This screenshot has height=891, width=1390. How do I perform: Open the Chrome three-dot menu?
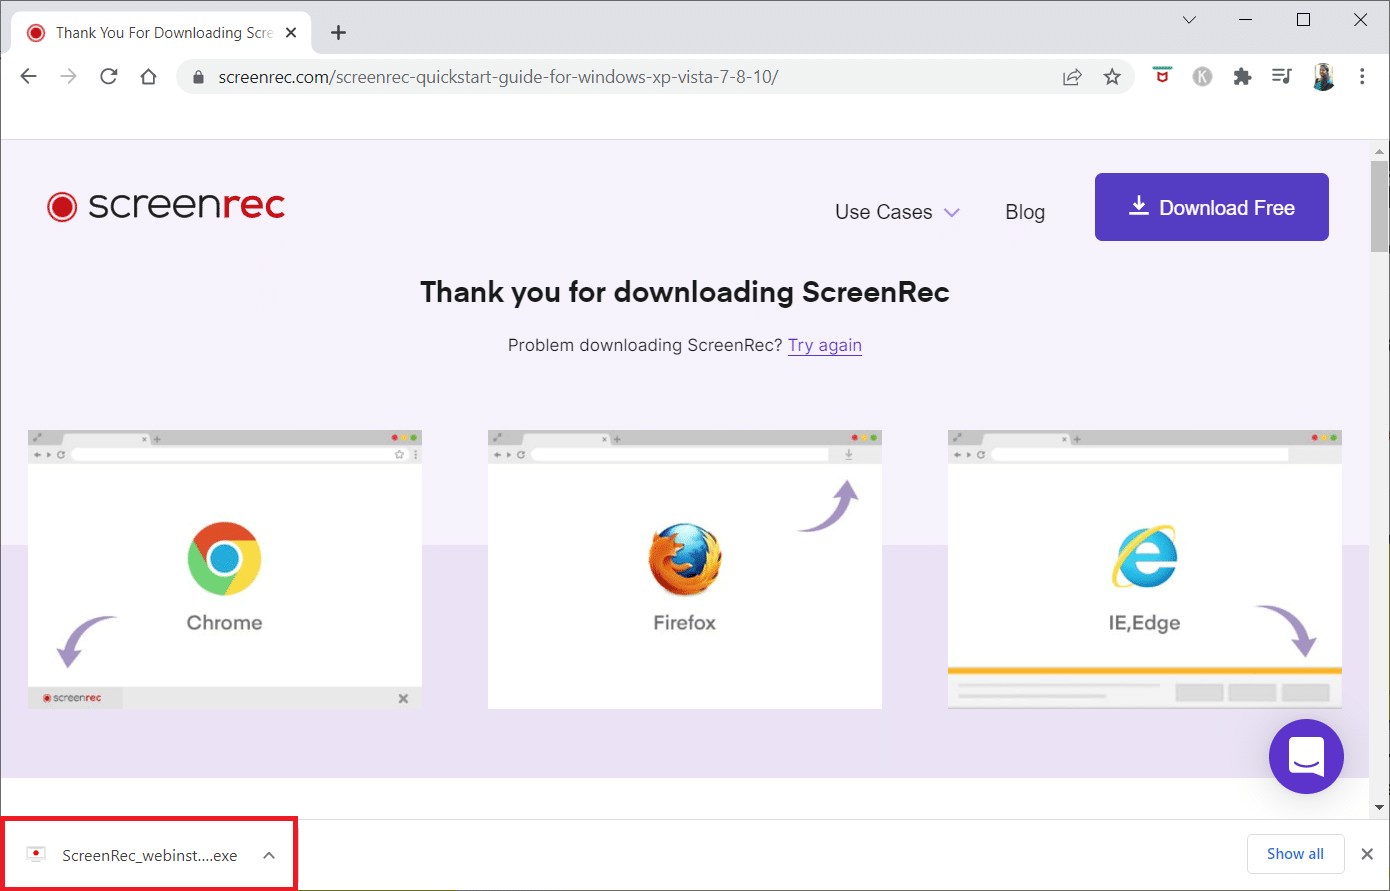point(1362,77)
